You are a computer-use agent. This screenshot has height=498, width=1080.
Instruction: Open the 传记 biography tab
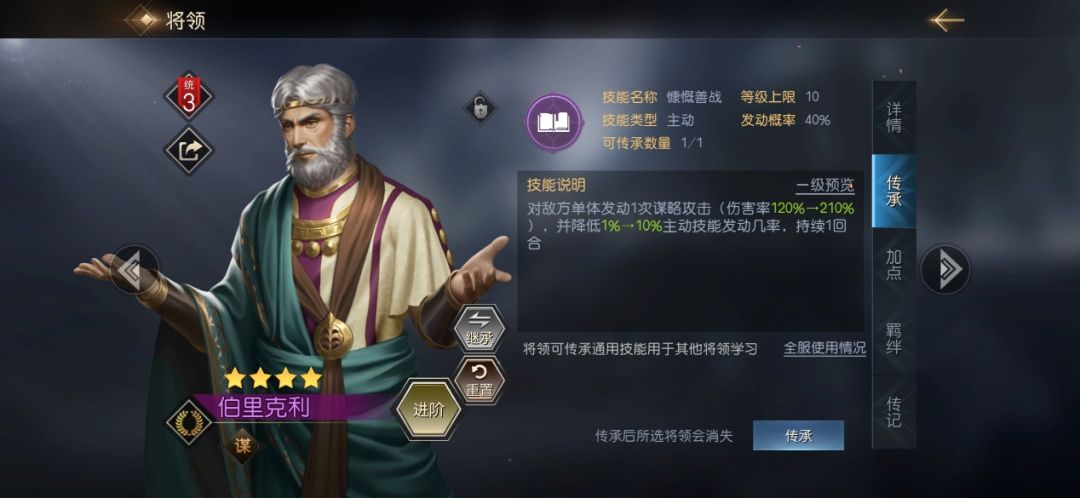point(893,411)
